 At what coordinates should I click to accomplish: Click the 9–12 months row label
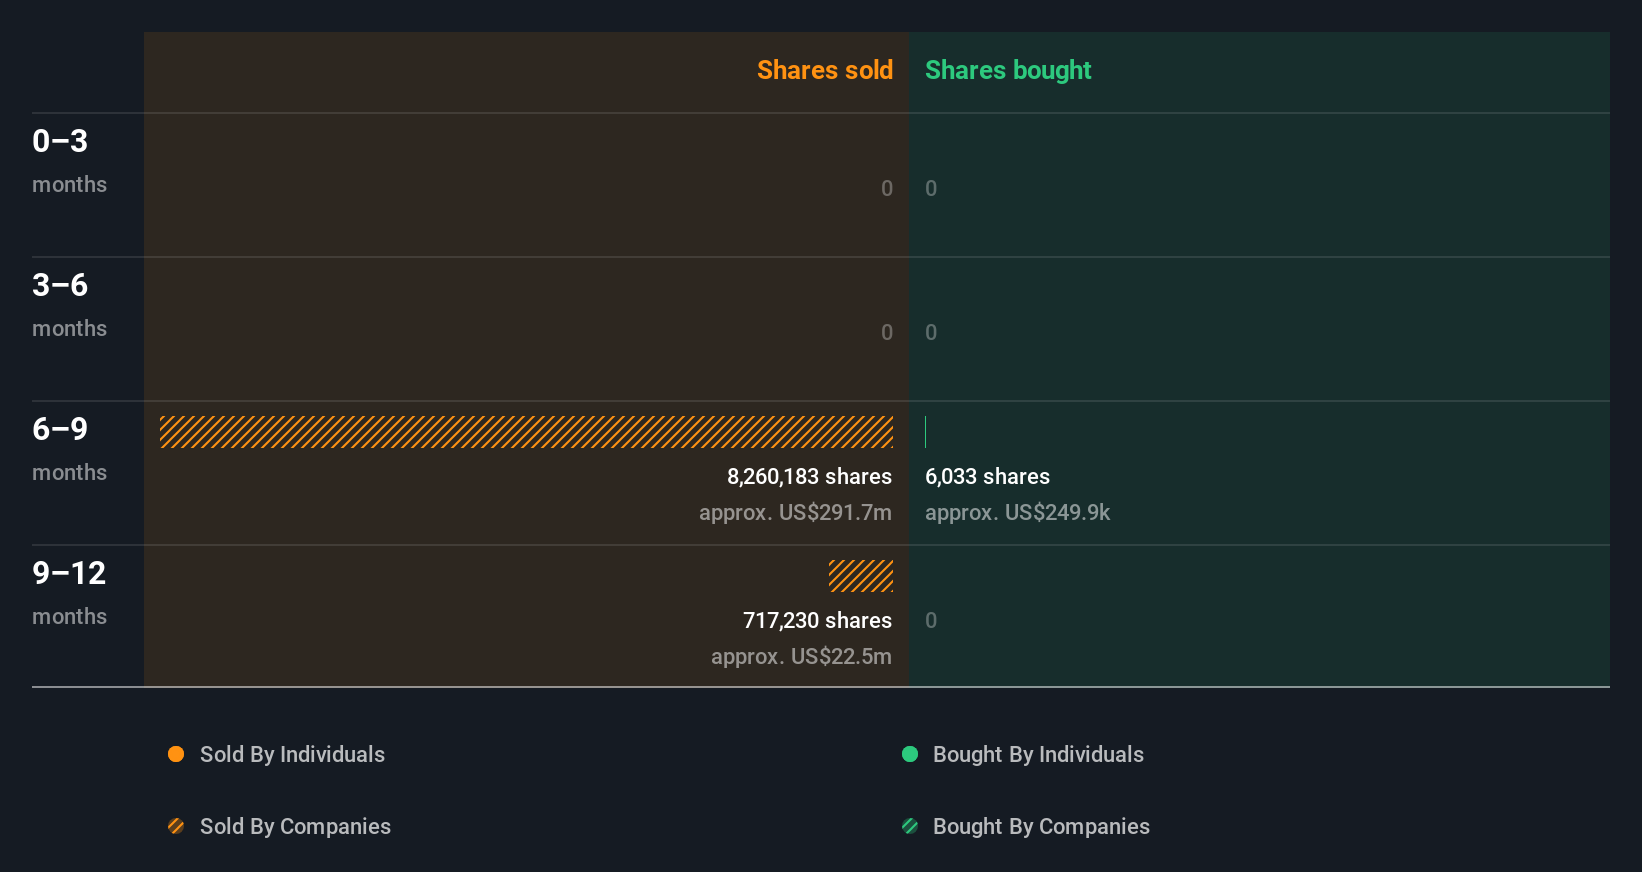[x=69, y=592]
